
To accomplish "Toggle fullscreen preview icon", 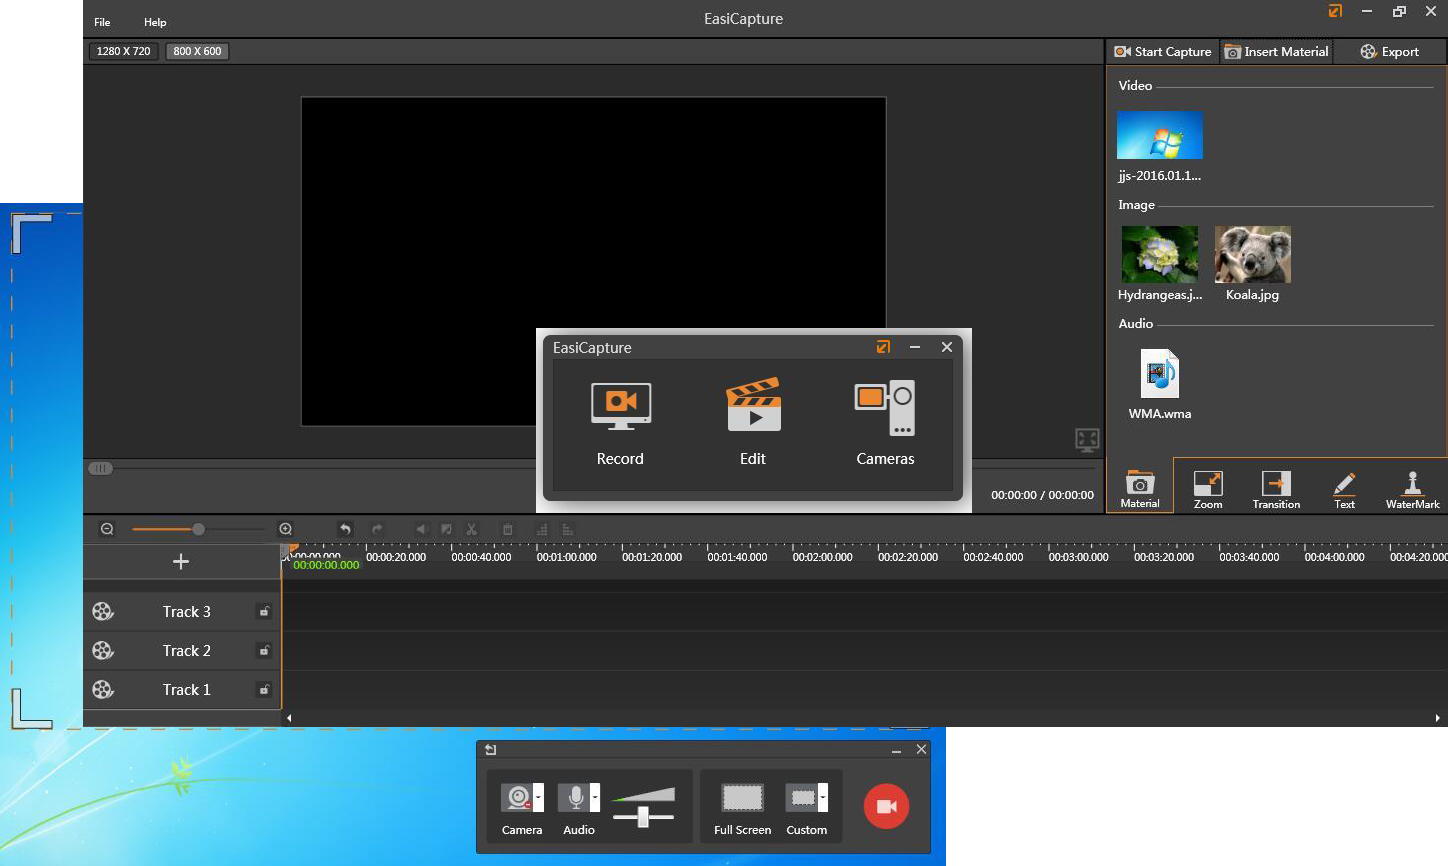I will [1087, 439].
